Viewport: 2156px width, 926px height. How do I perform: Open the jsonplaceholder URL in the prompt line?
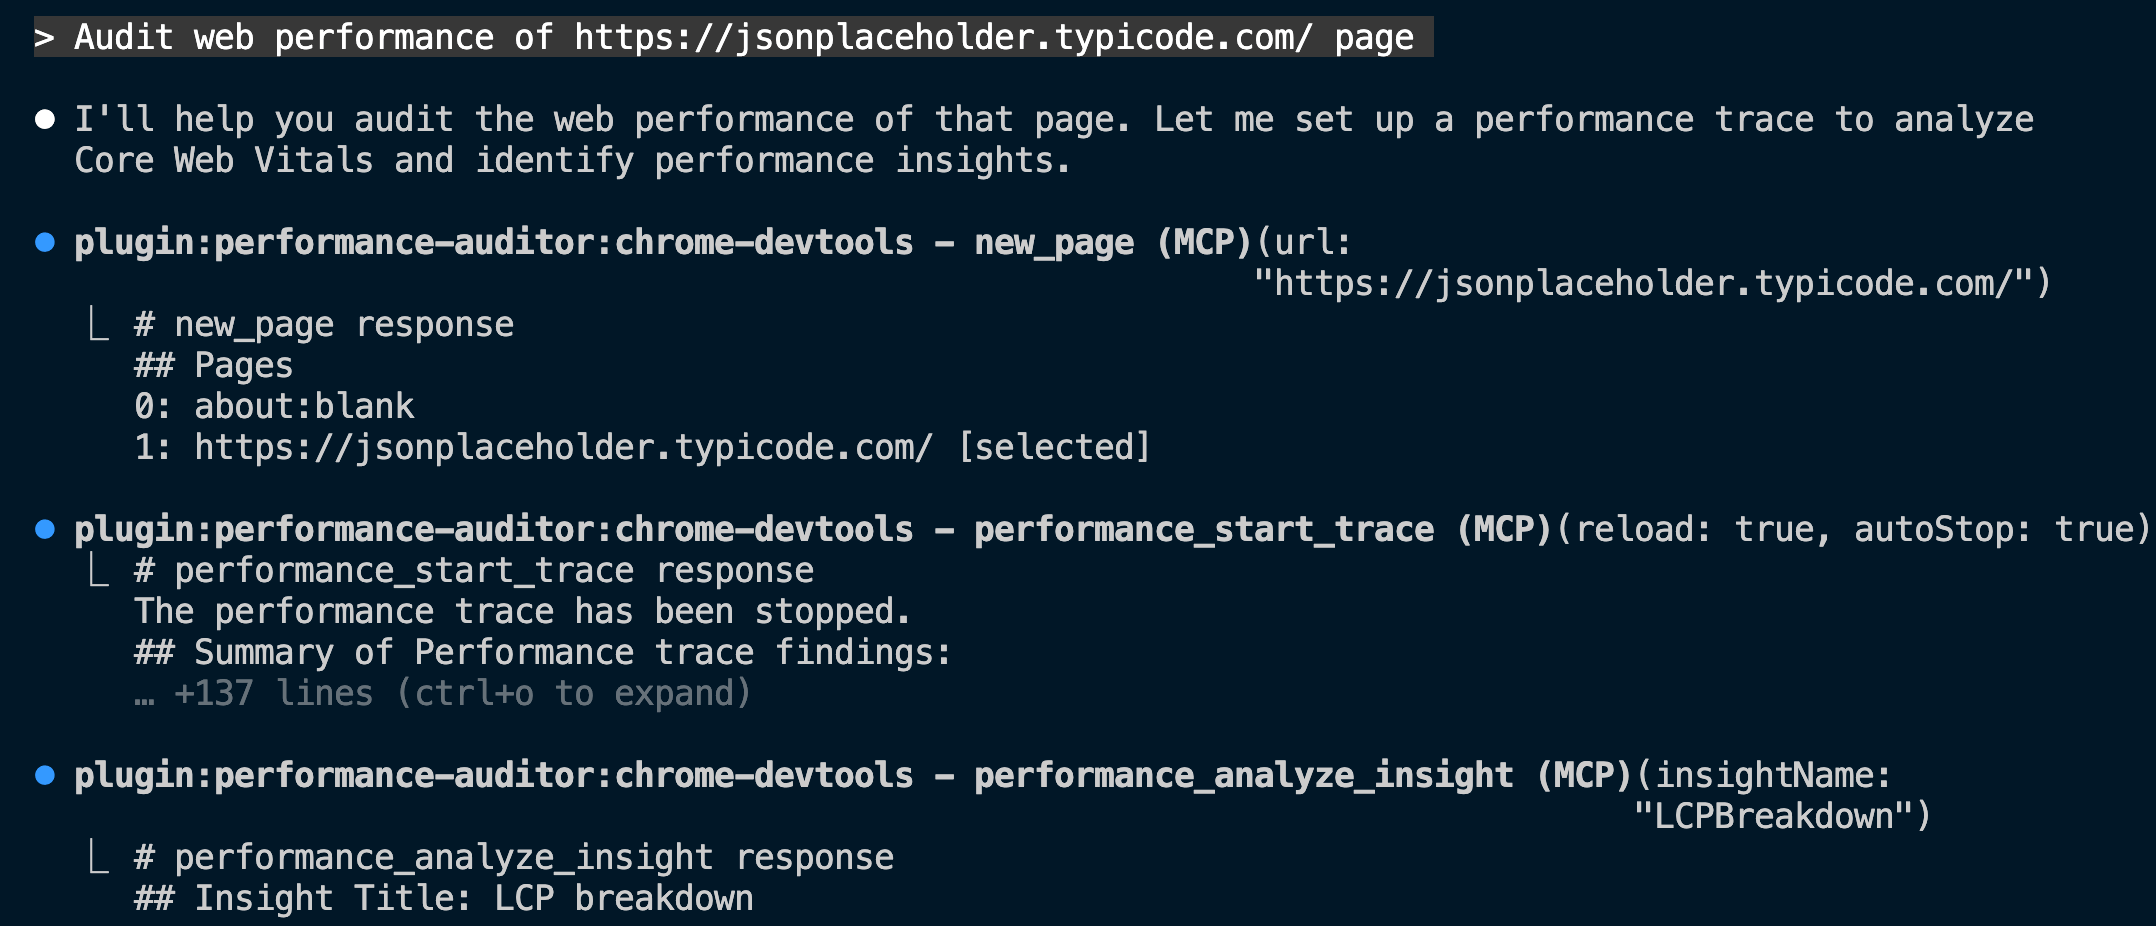[x=943, y=38]
